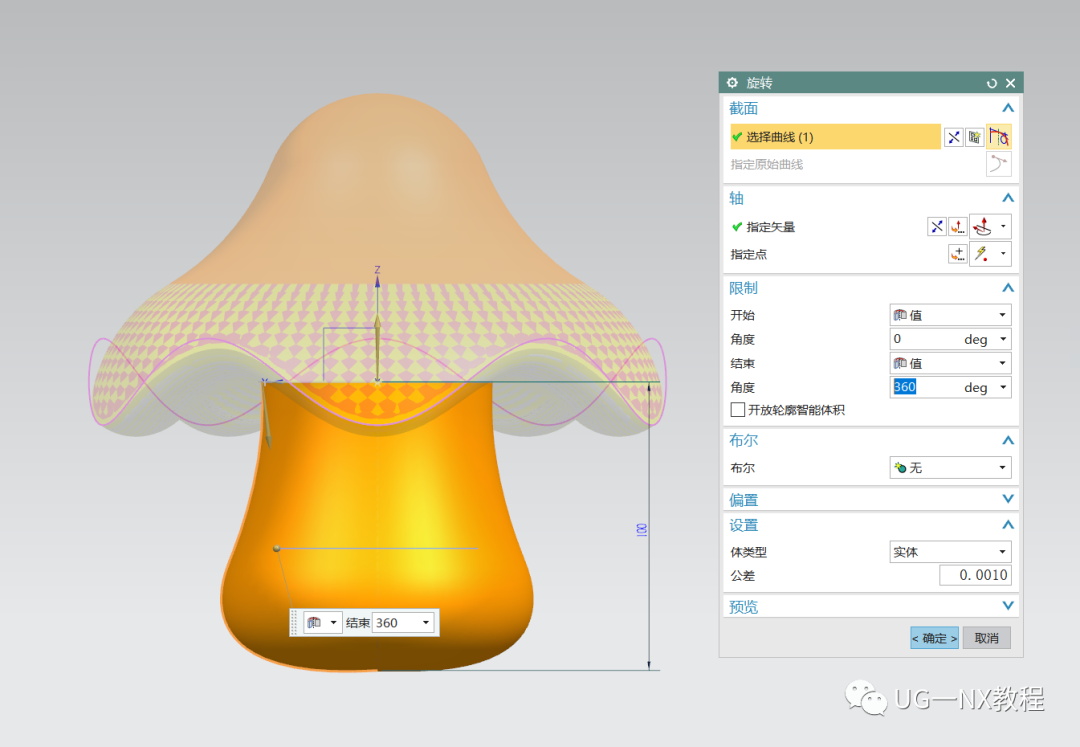Collapse the 轴 section

coord(1008,198)
